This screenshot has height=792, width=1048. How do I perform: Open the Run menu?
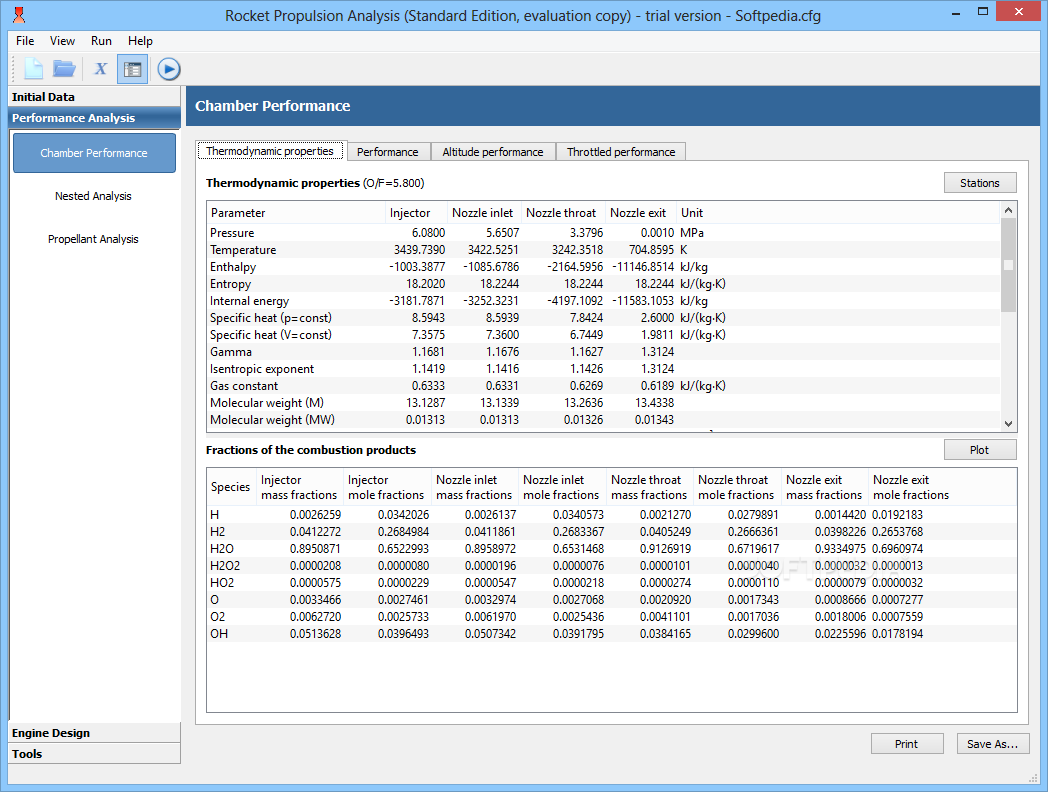(x=102, y=41)
